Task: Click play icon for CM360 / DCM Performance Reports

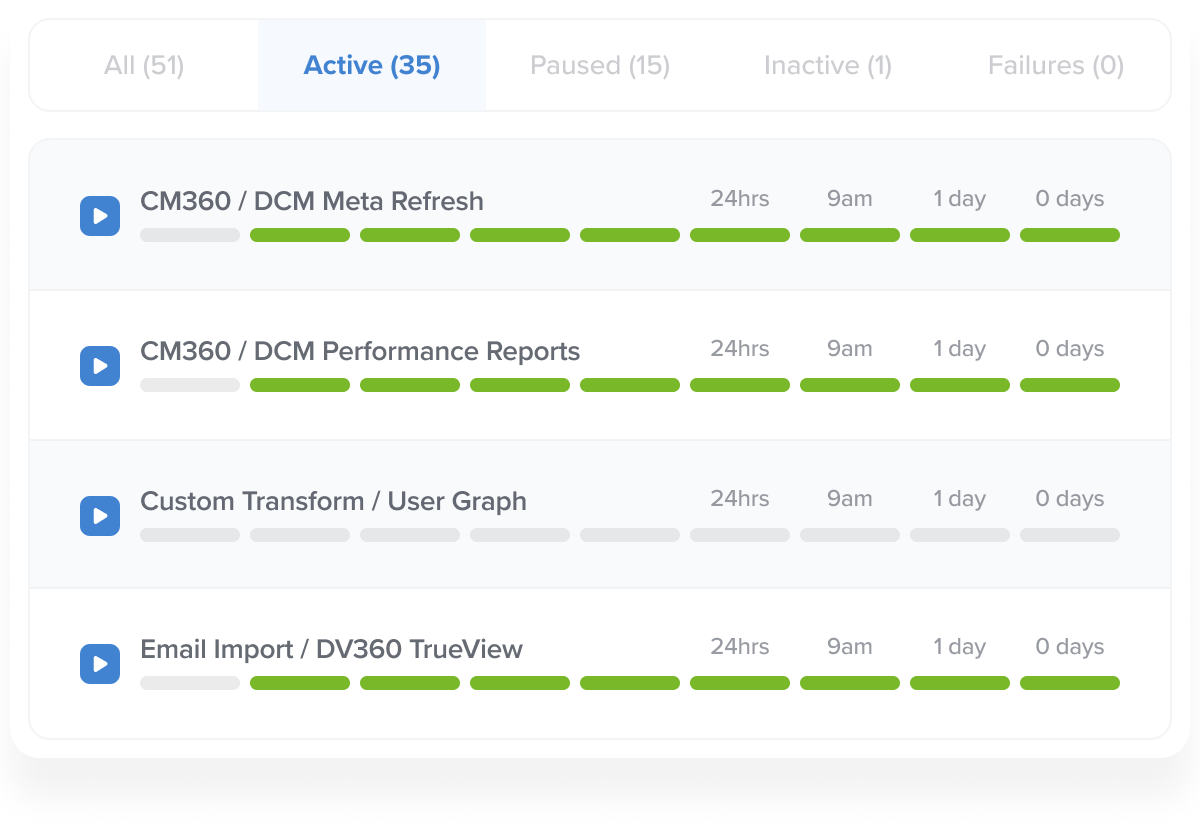Action: click(100, 365)
